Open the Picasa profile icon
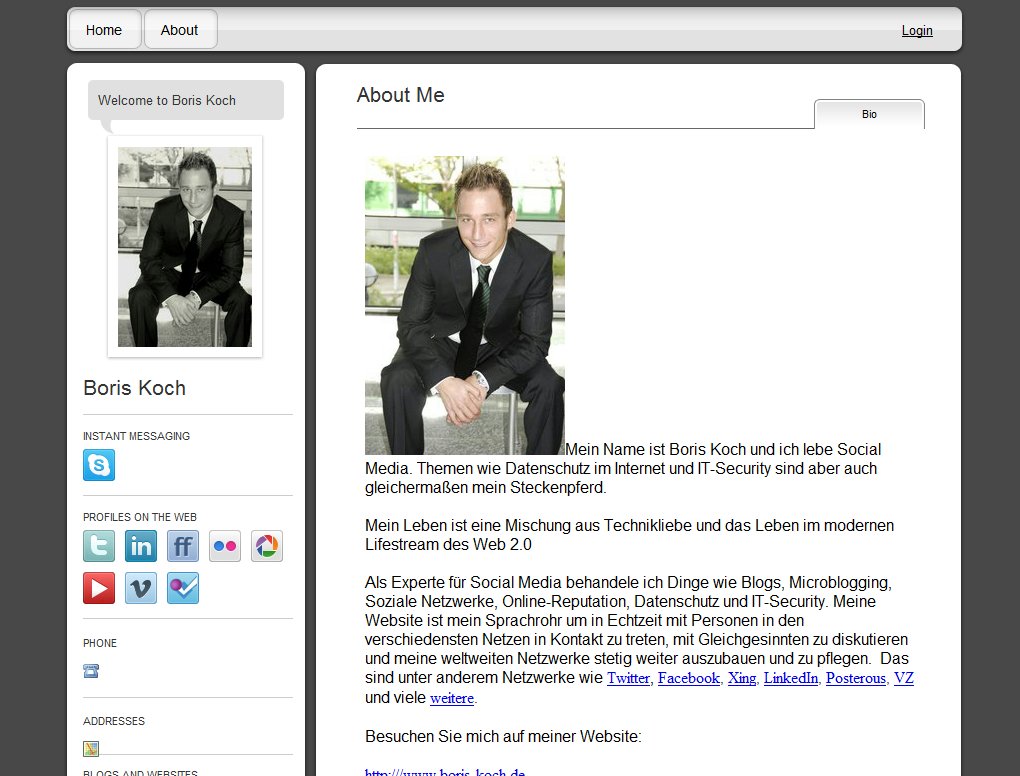Image resolution: width=1020 pixels, height=776 pixels. [267, 546]
